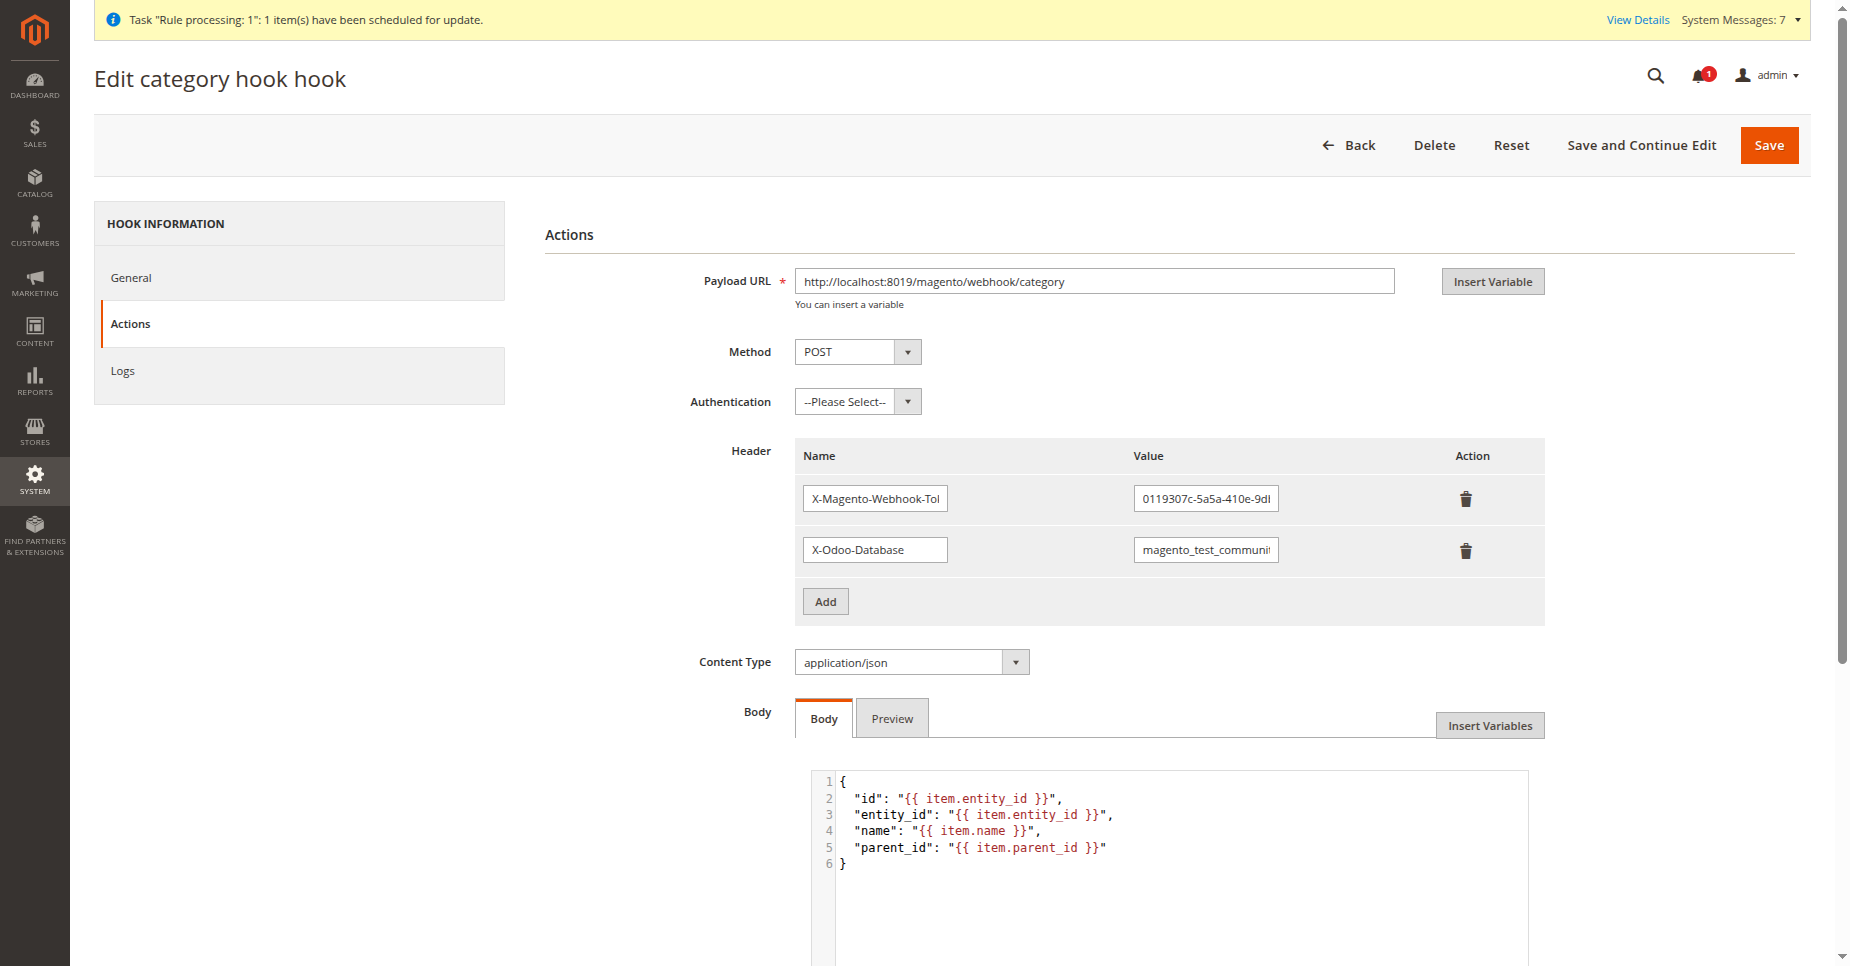This screenshot has height=966, width=1850.
Task: Click the Magento logo icon
Action: tap(35, 30)
